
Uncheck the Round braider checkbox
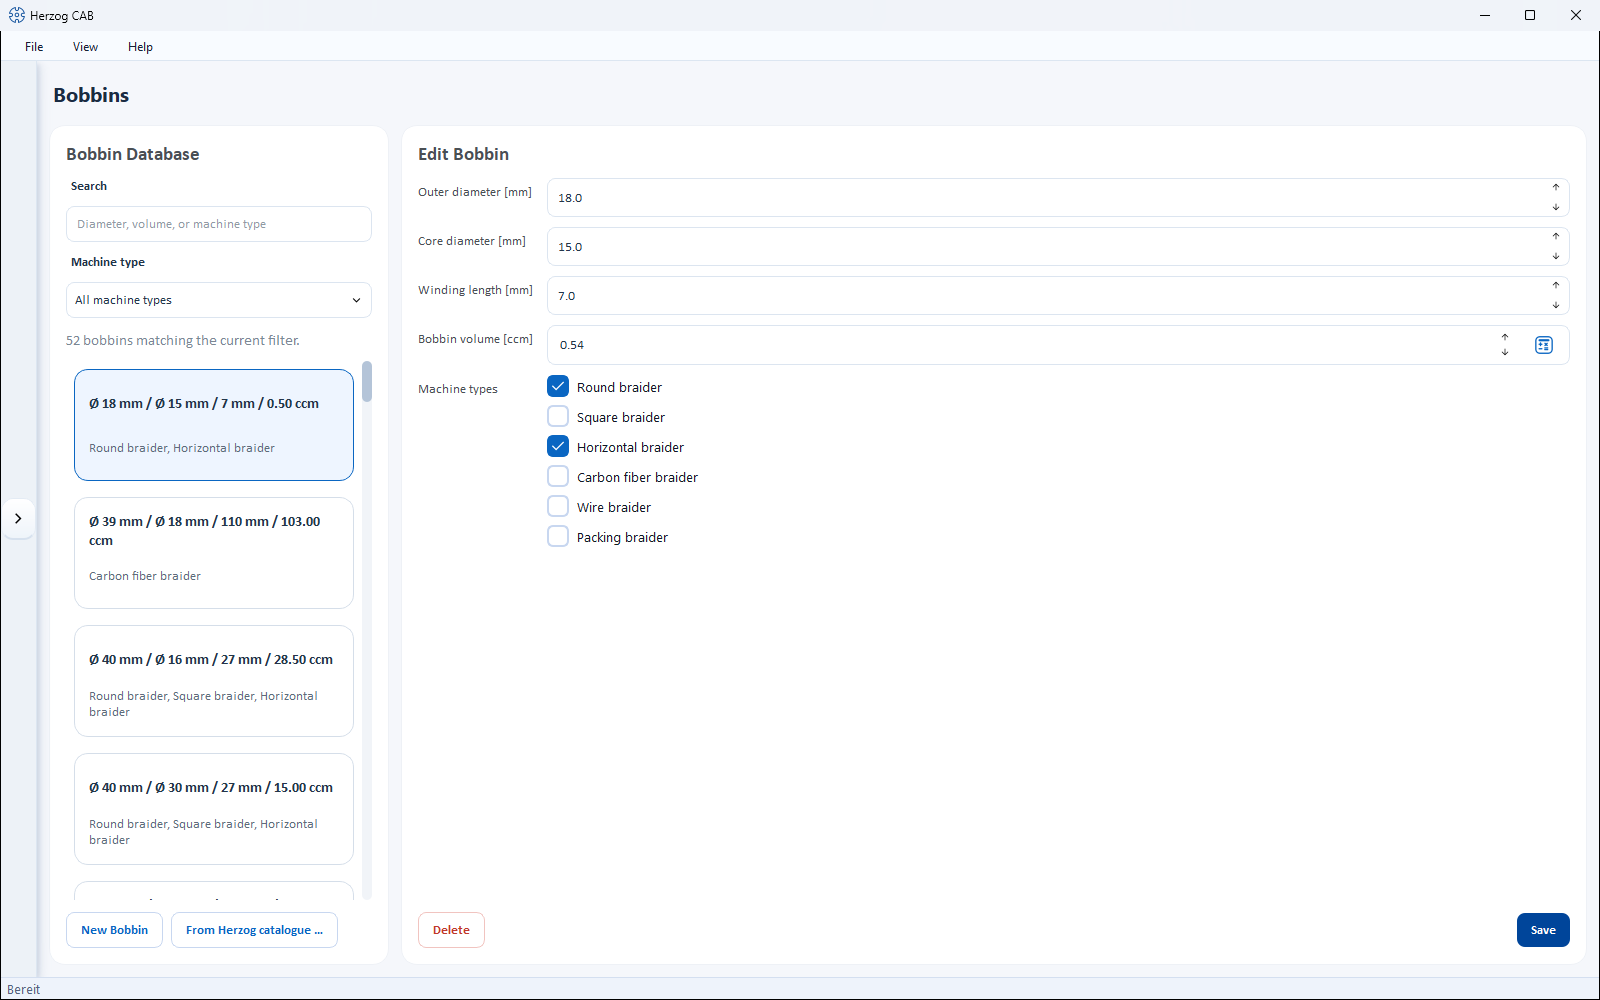pos(558,386)
